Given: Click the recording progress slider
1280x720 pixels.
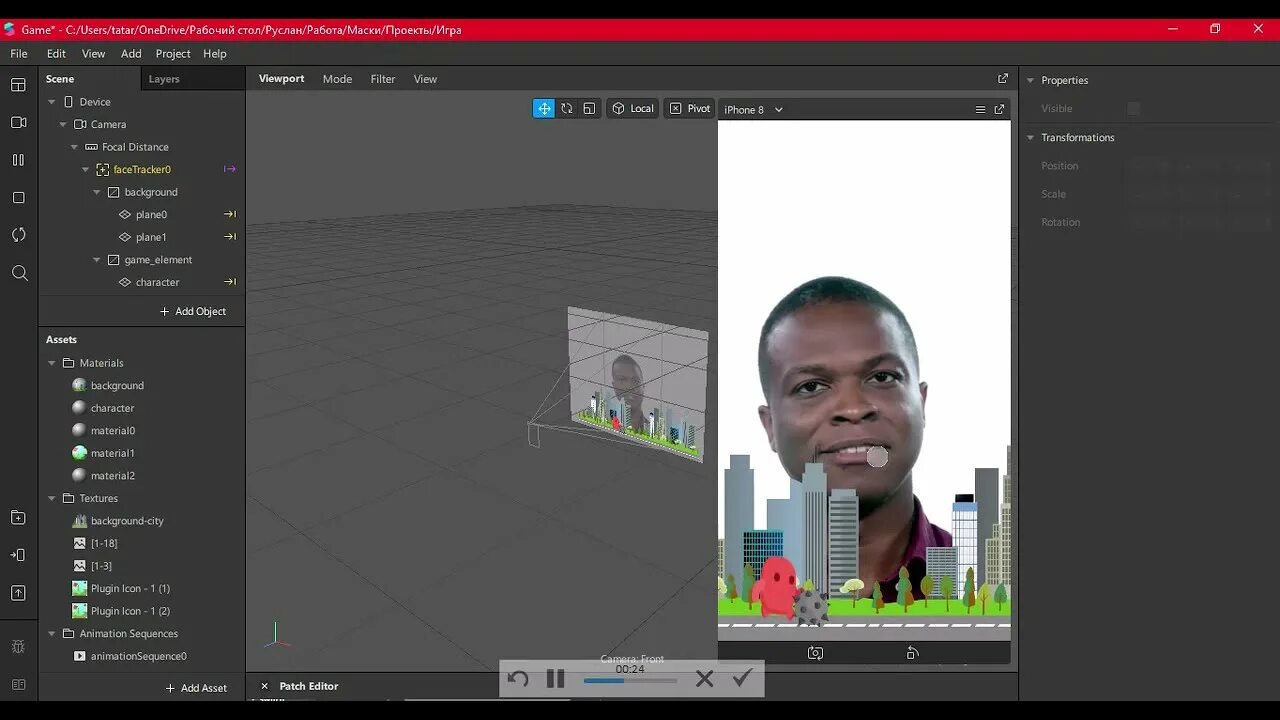Looking at the screenshot, I should [630, 681].
